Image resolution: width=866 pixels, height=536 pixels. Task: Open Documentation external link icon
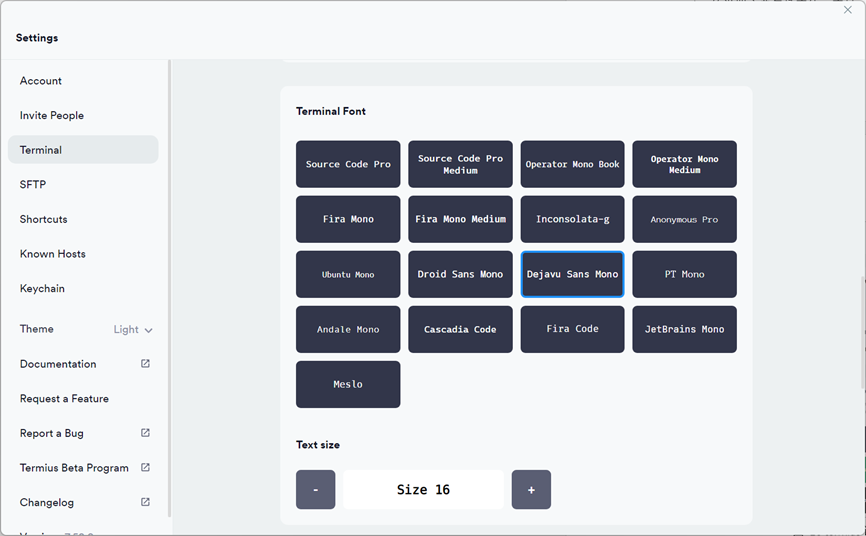[145, 364]
